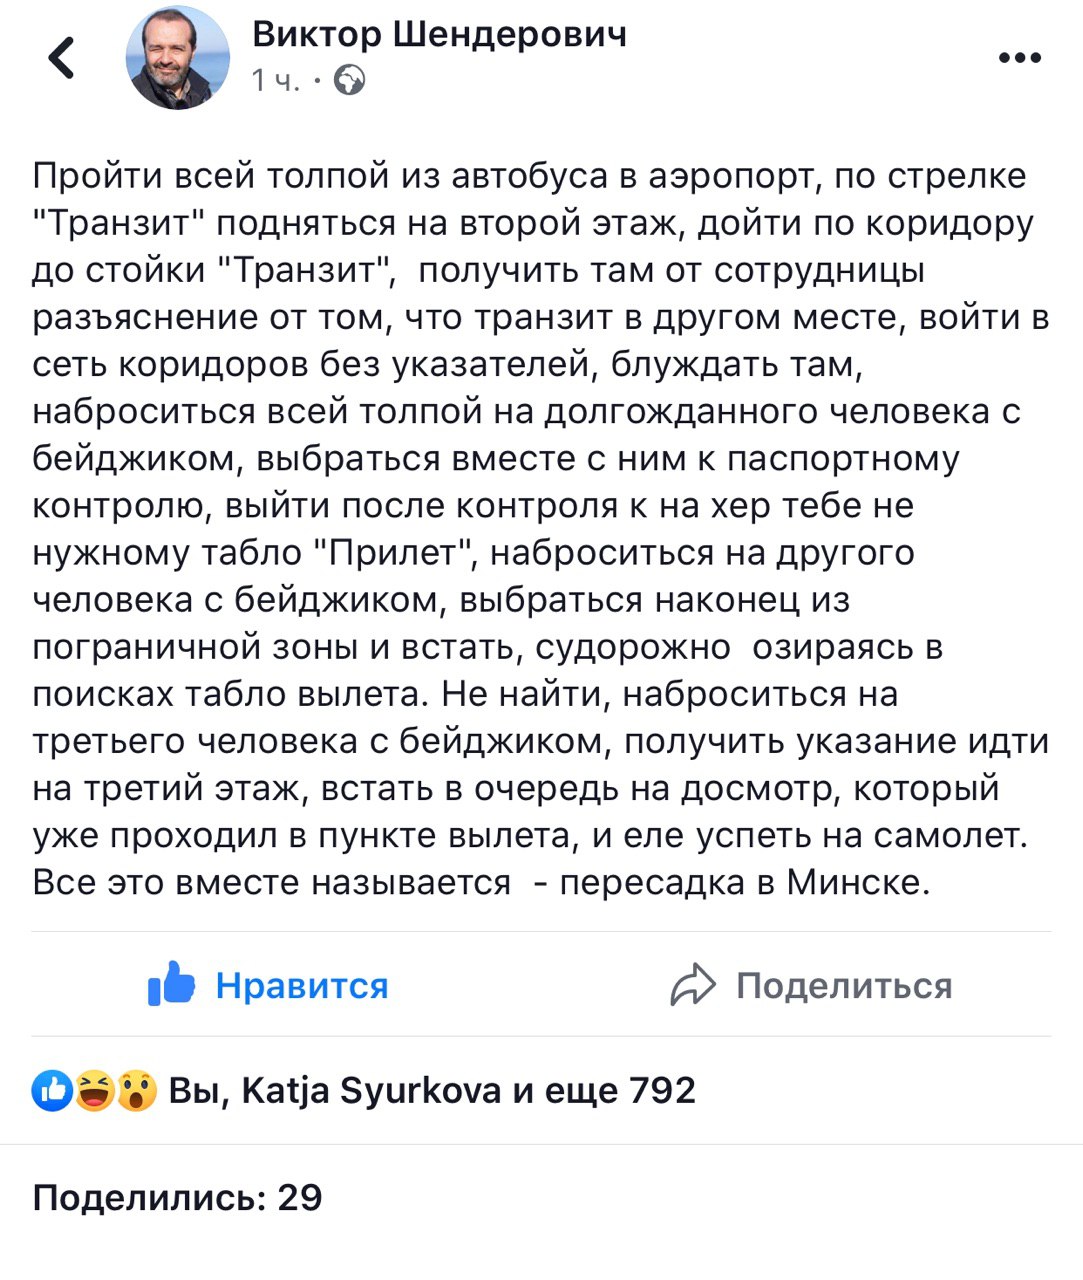Click the closing phrase "пересадка в Минске"
Viewport: 1083px width, 1280px height.
[x=745, y=883]
